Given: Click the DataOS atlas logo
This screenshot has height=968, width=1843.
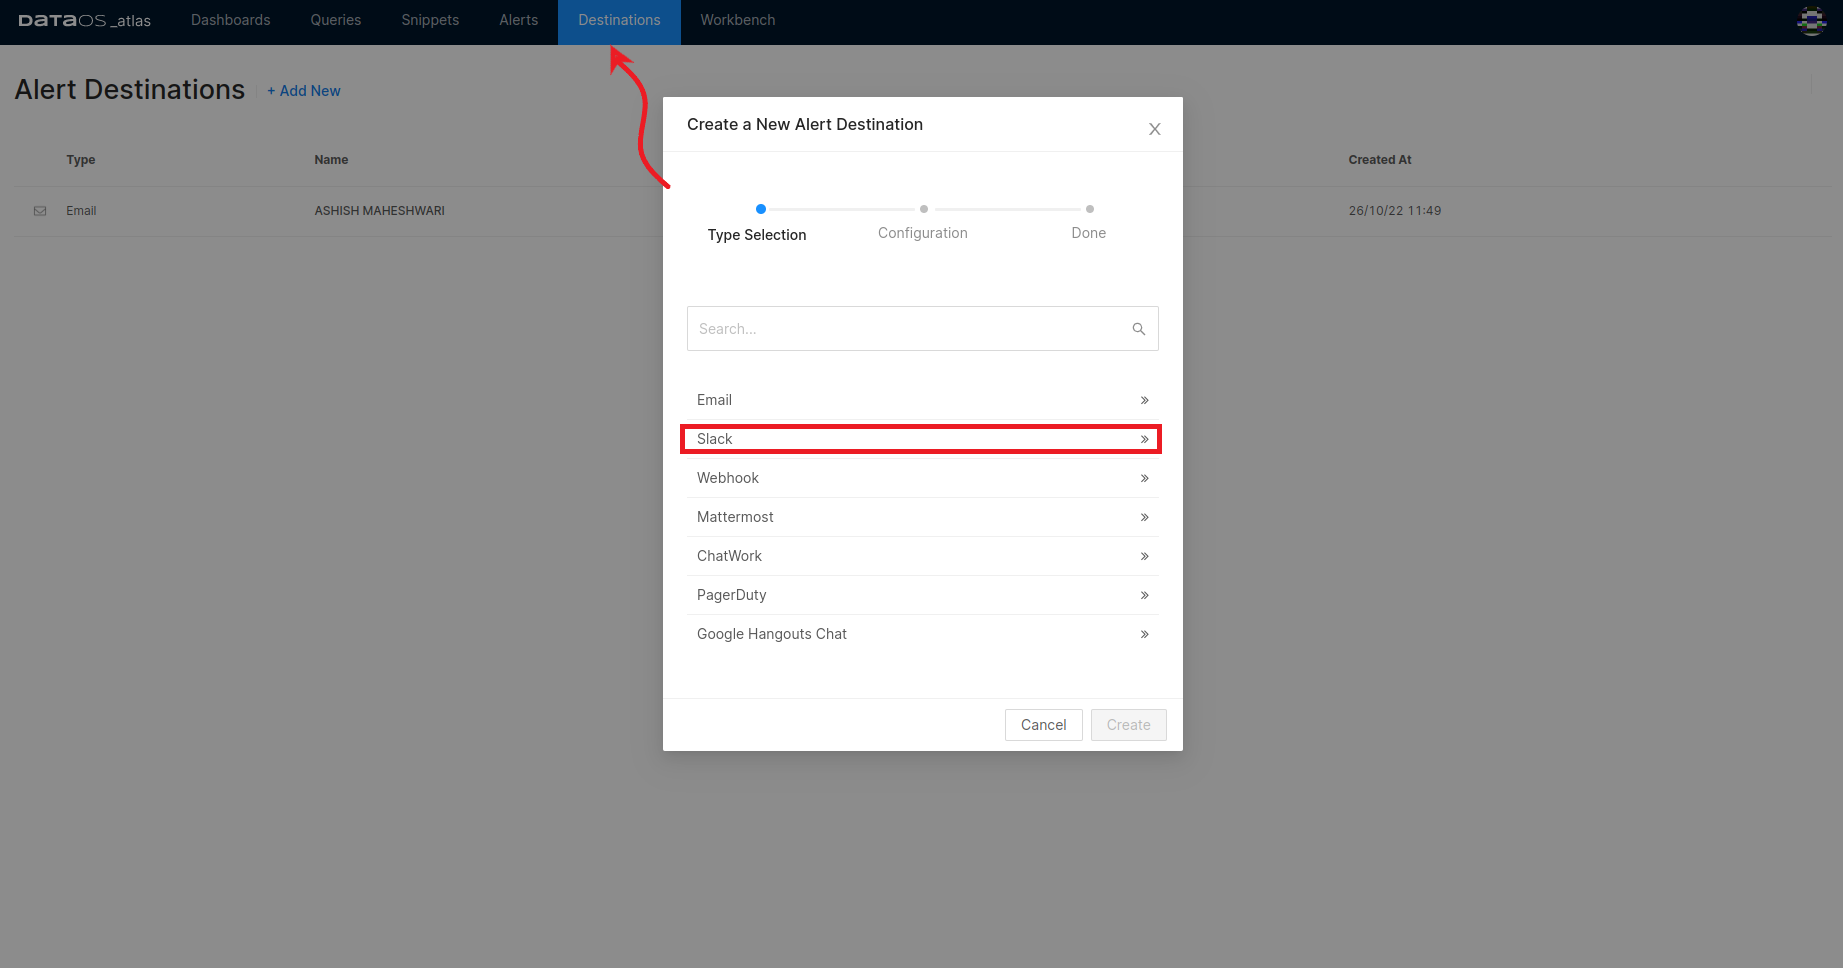Looking at the screenshot, I should pyautogui.click(x=84, y=20).
